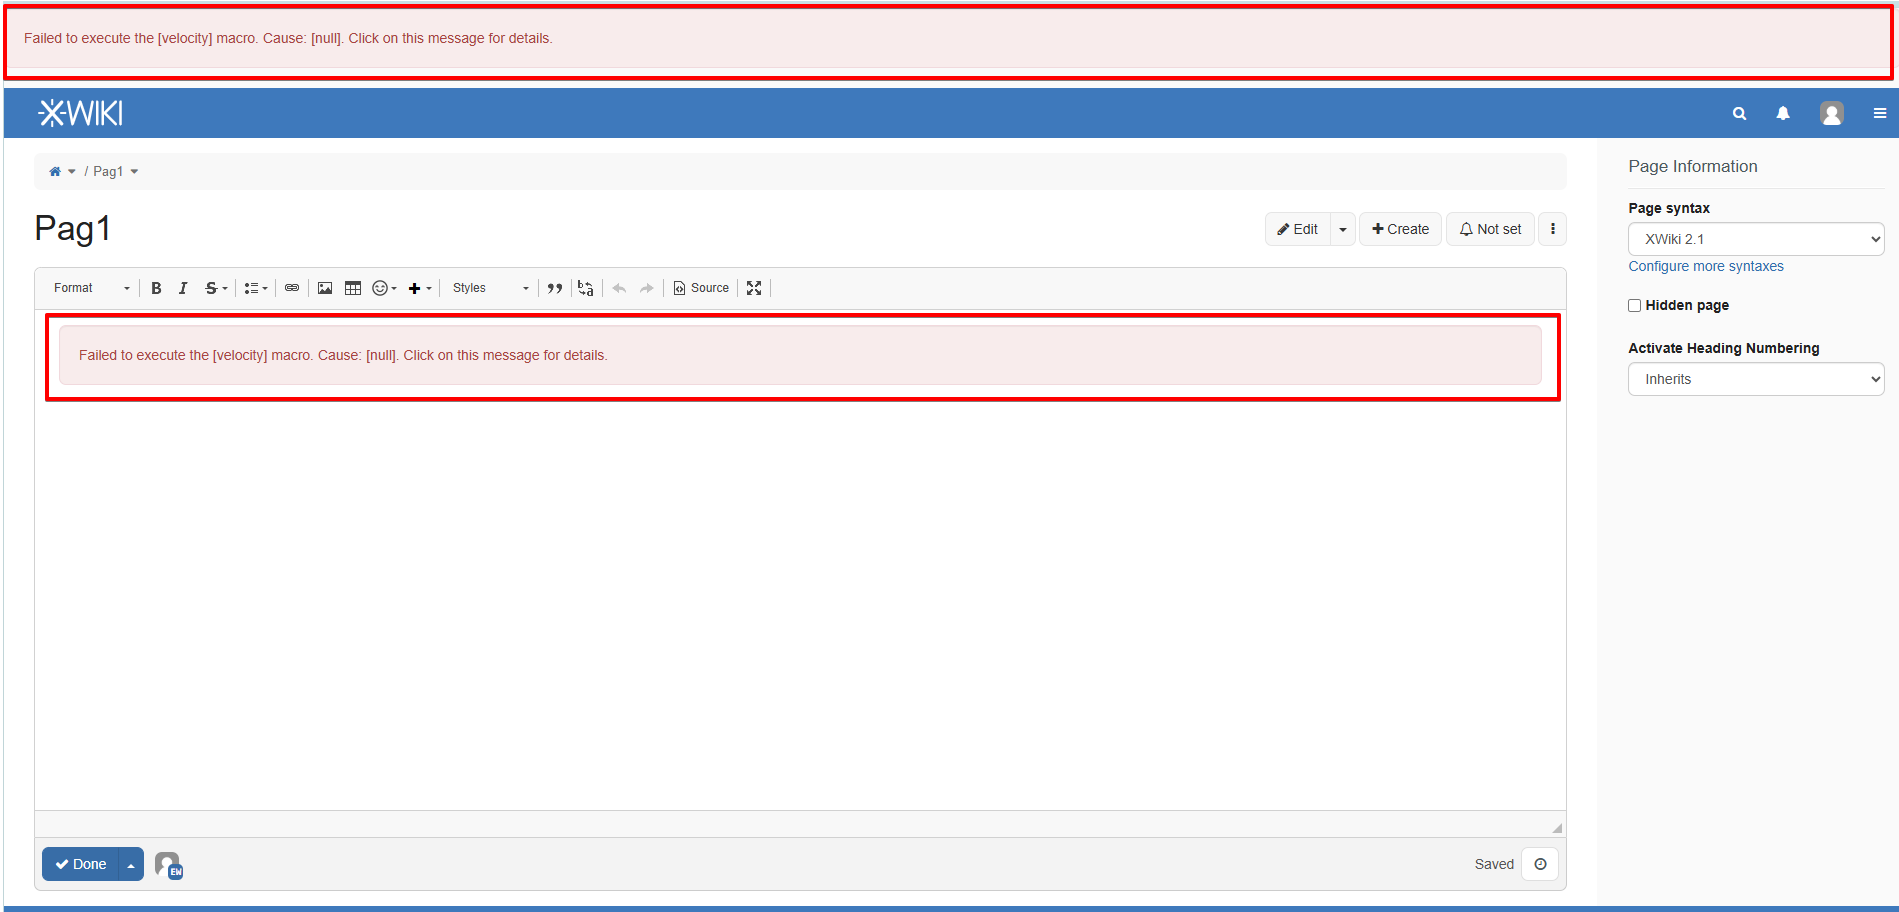
Task: Open the notifications bell
Action: pos(1782,114)
